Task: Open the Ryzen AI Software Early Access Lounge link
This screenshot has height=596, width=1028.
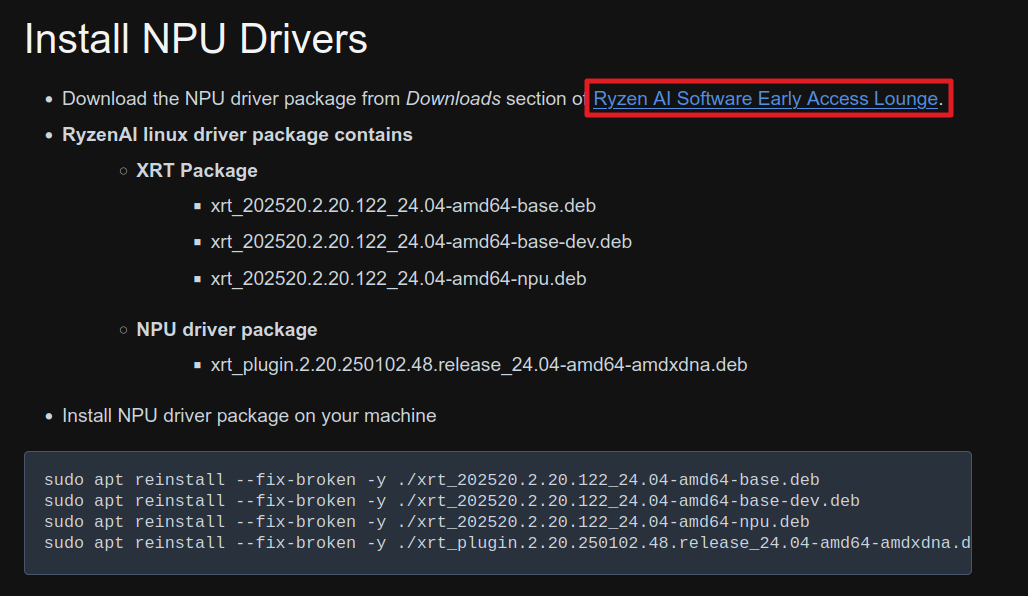Action: coord(765,99)
